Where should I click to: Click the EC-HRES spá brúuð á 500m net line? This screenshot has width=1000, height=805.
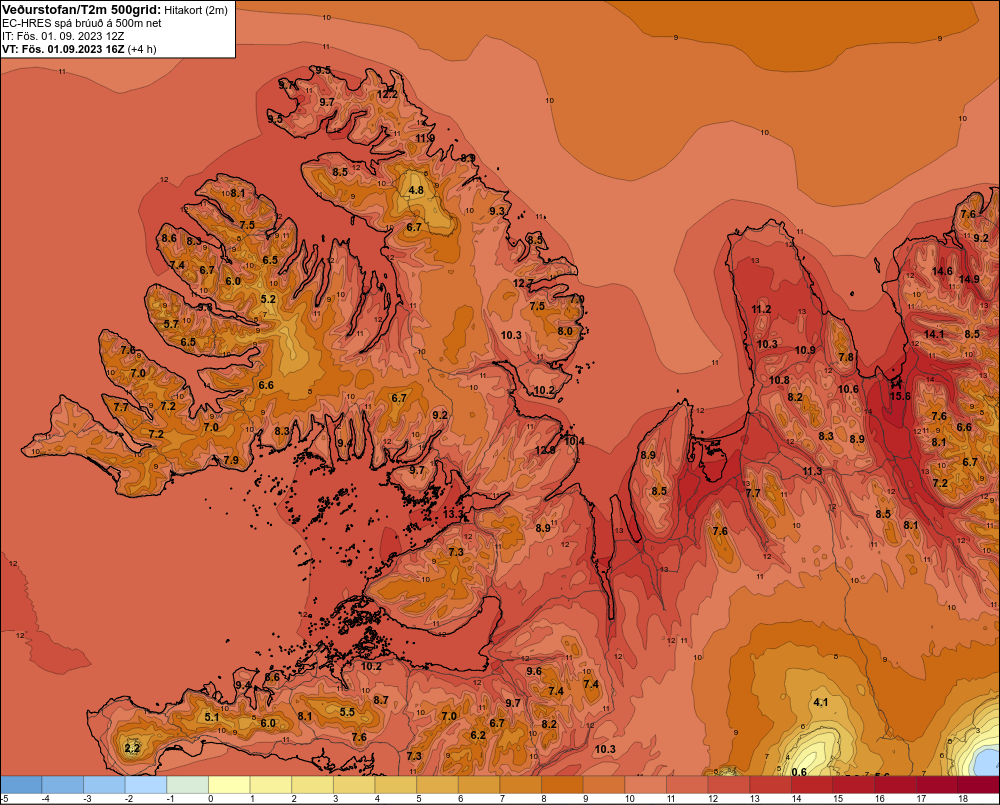click(82, 24)
